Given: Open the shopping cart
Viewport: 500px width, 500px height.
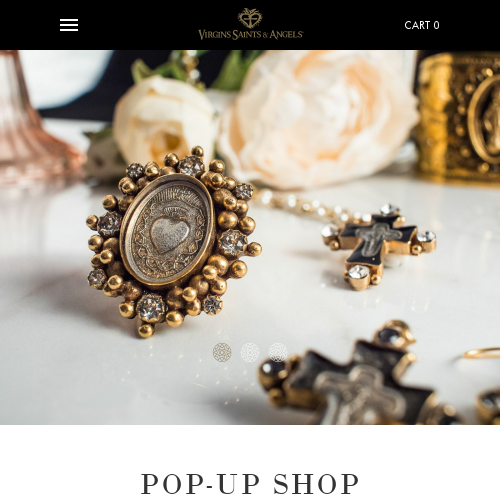Looking at the screenshot, I should (x=422, y=25).
